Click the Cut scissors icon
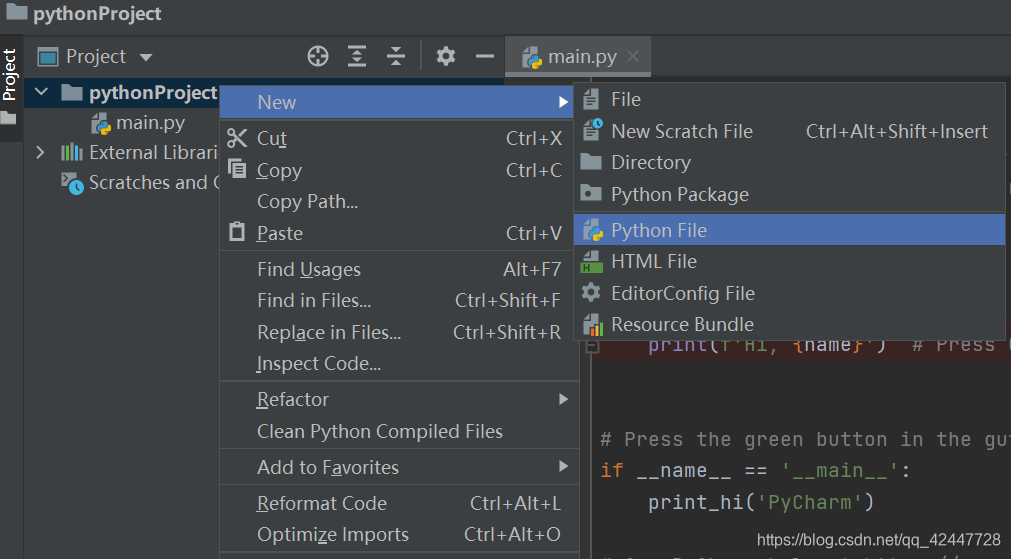The height and width of the screenshot is (559, 1011). pyautogui.click(x=237, y=138)
